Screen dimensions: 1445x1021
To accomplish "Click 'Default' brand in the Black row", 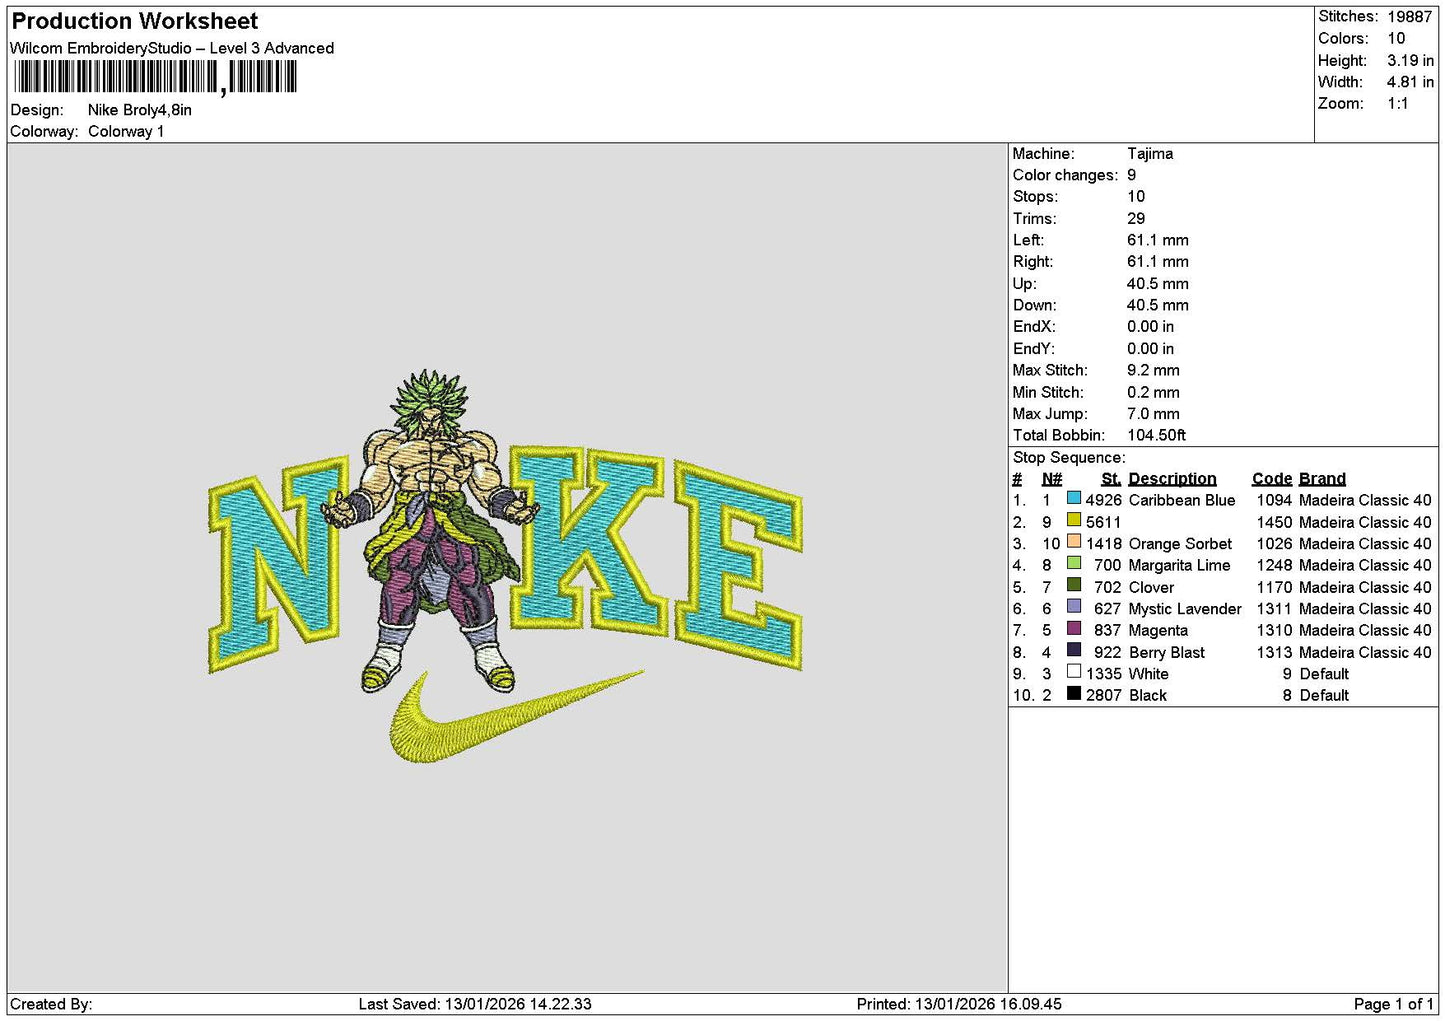I will pos(1324,696).
